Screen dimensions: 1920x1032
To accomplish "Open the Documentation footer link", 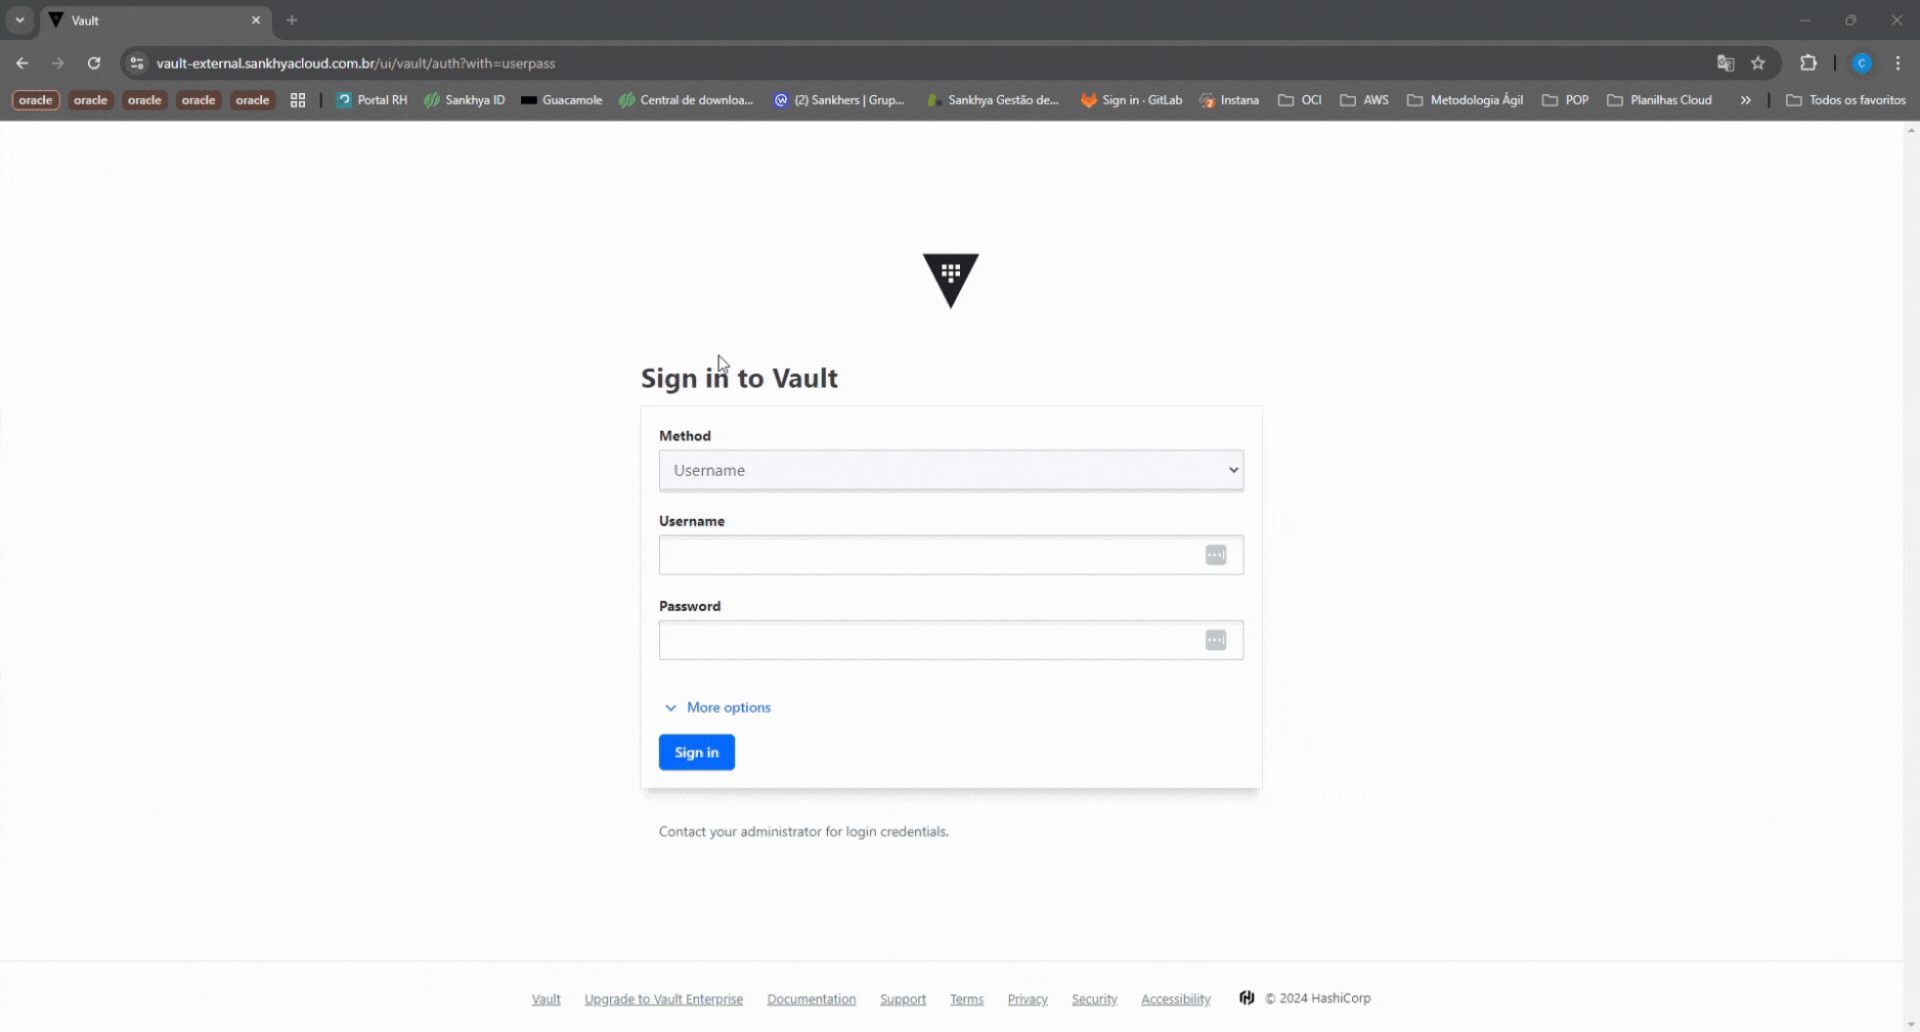I will (811, 999).
